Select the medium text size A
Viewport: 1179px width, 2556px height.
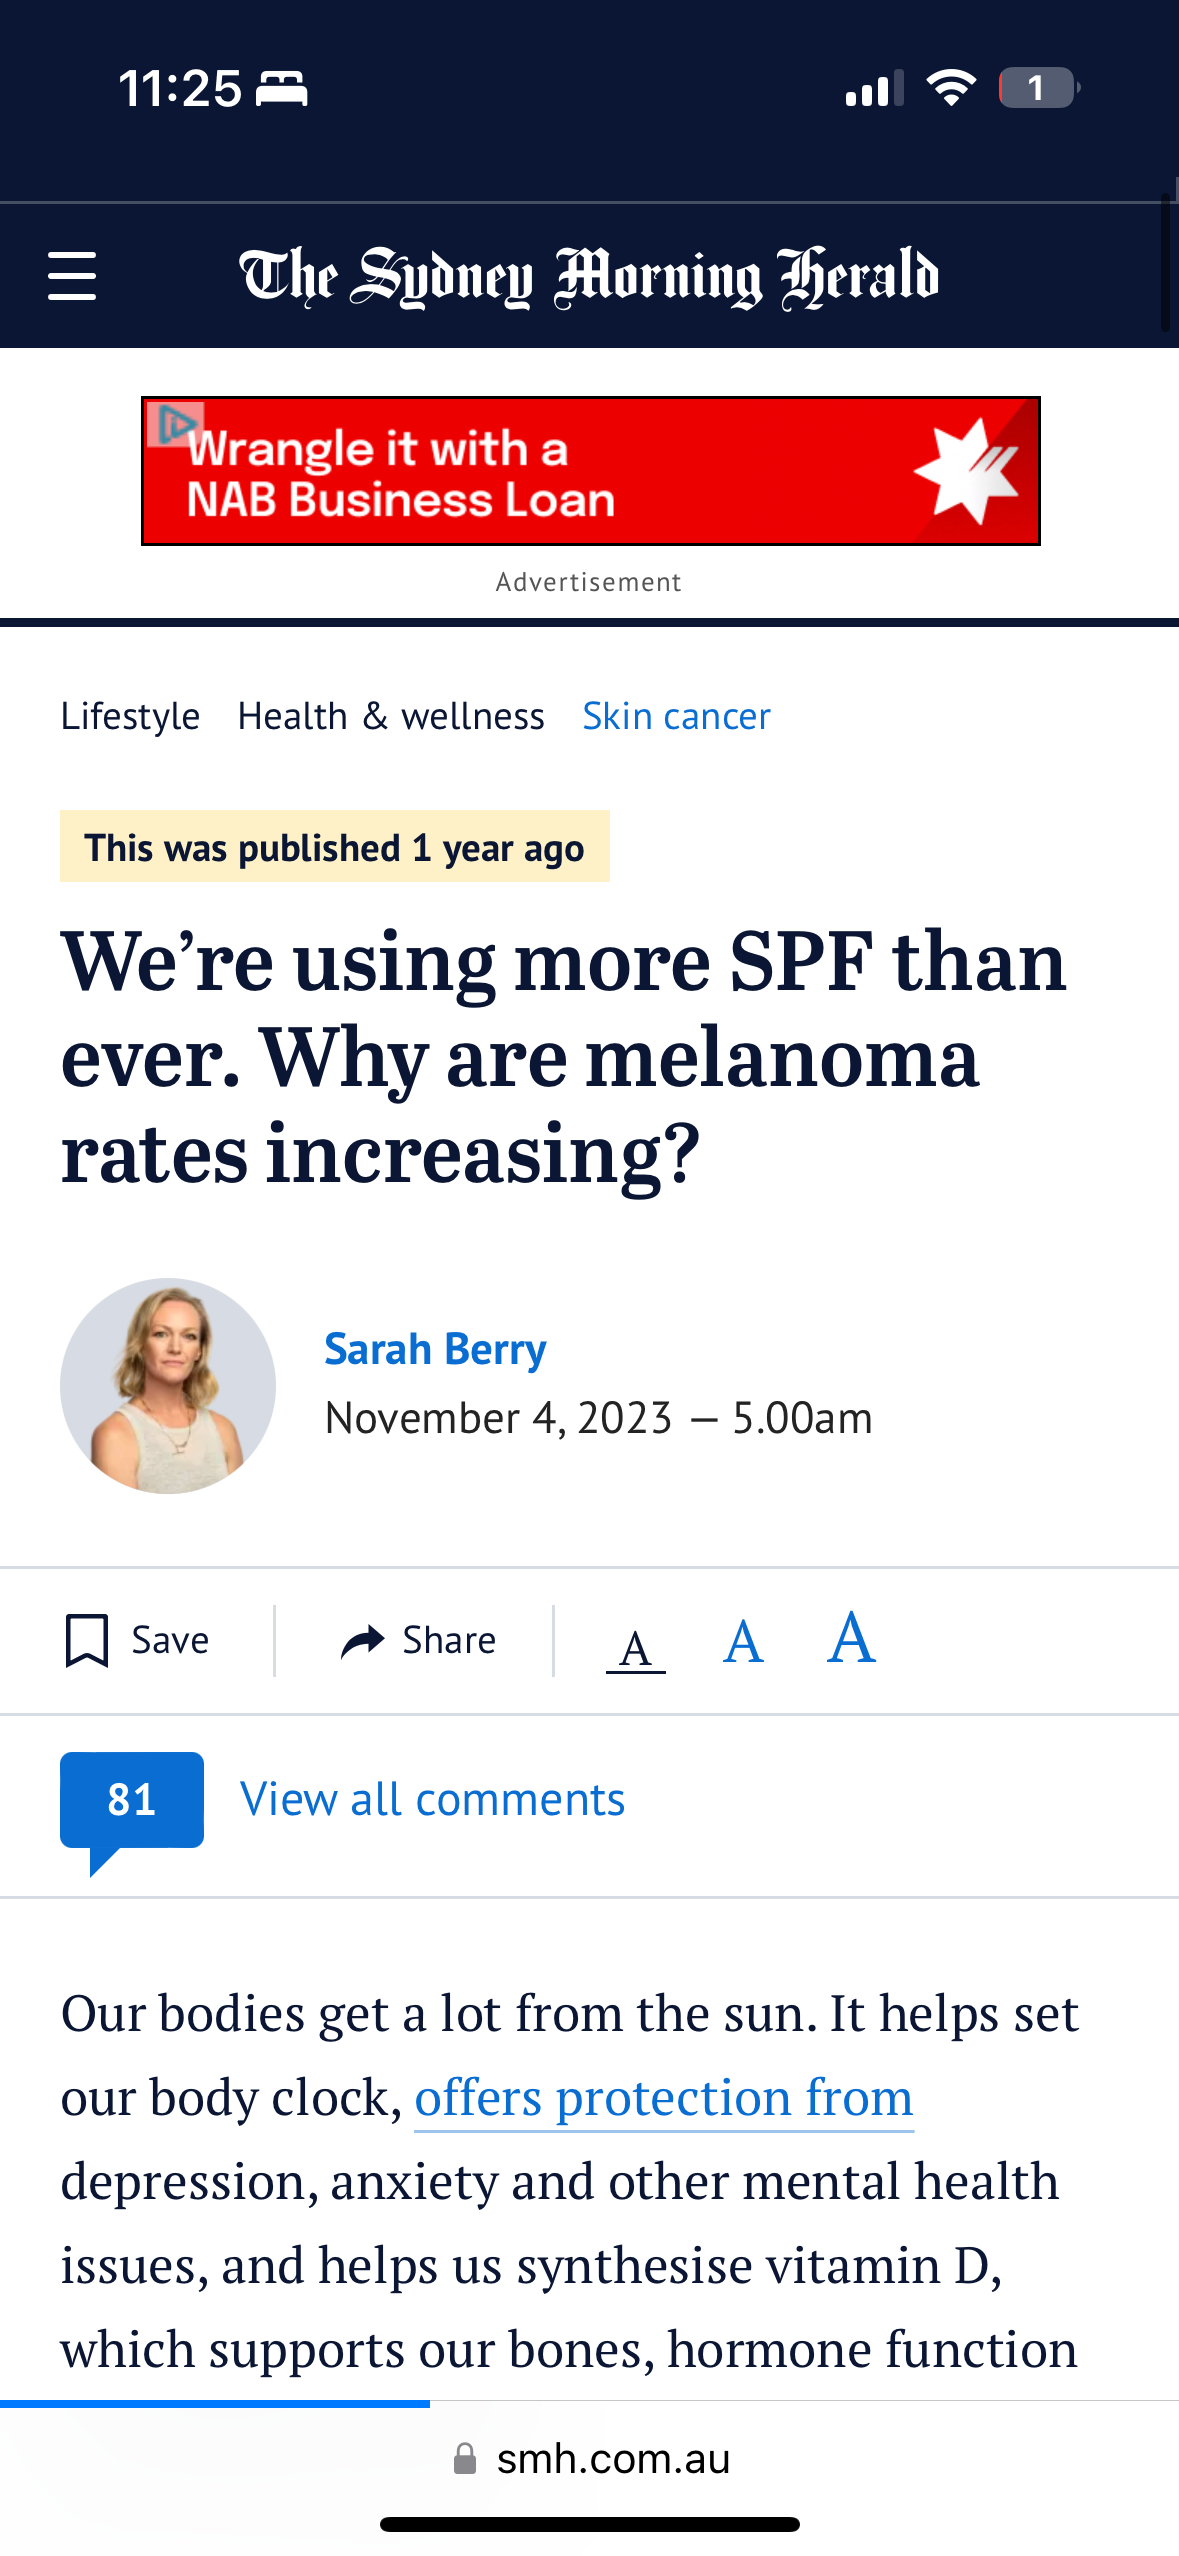[743, 1643]
